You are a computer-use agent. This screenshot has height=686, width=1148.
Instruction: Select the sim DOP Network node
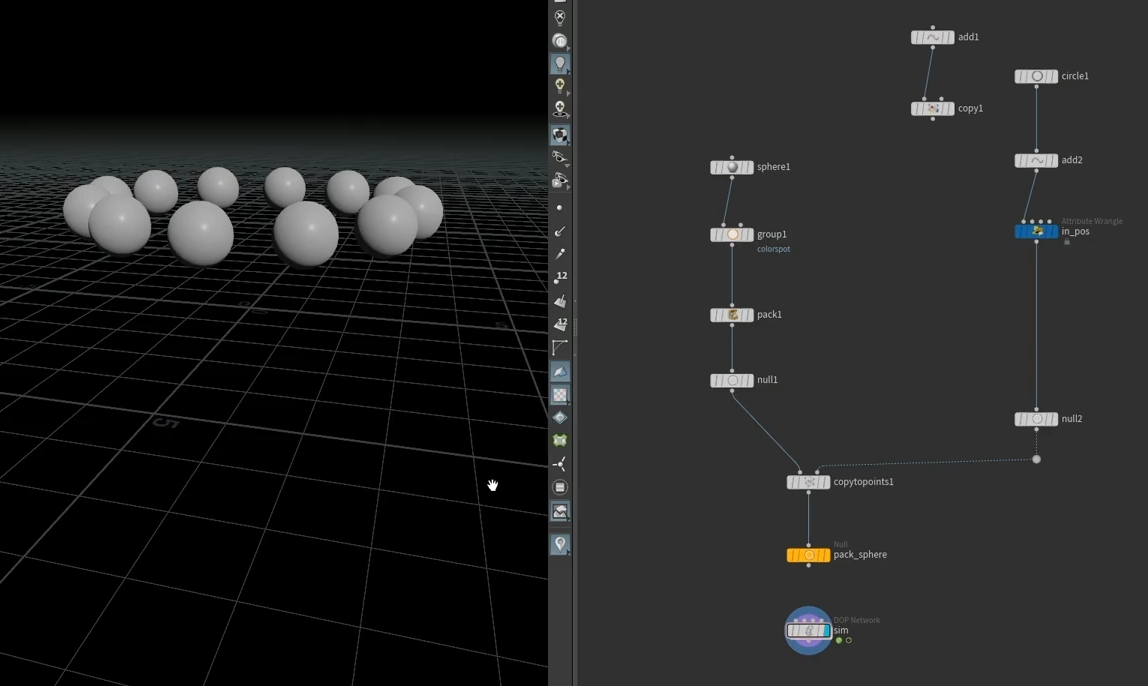coord(808,630)
